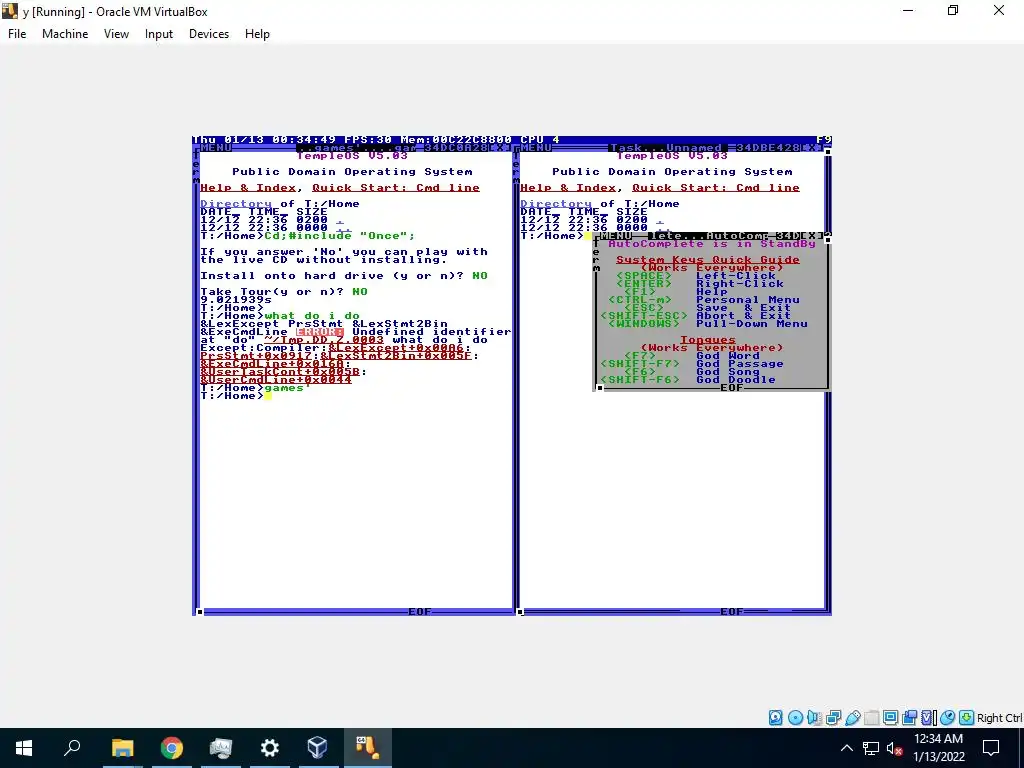Screen dimensions: 1024x768
Task: Click the network adapters status icon
Action: point(833,718)
